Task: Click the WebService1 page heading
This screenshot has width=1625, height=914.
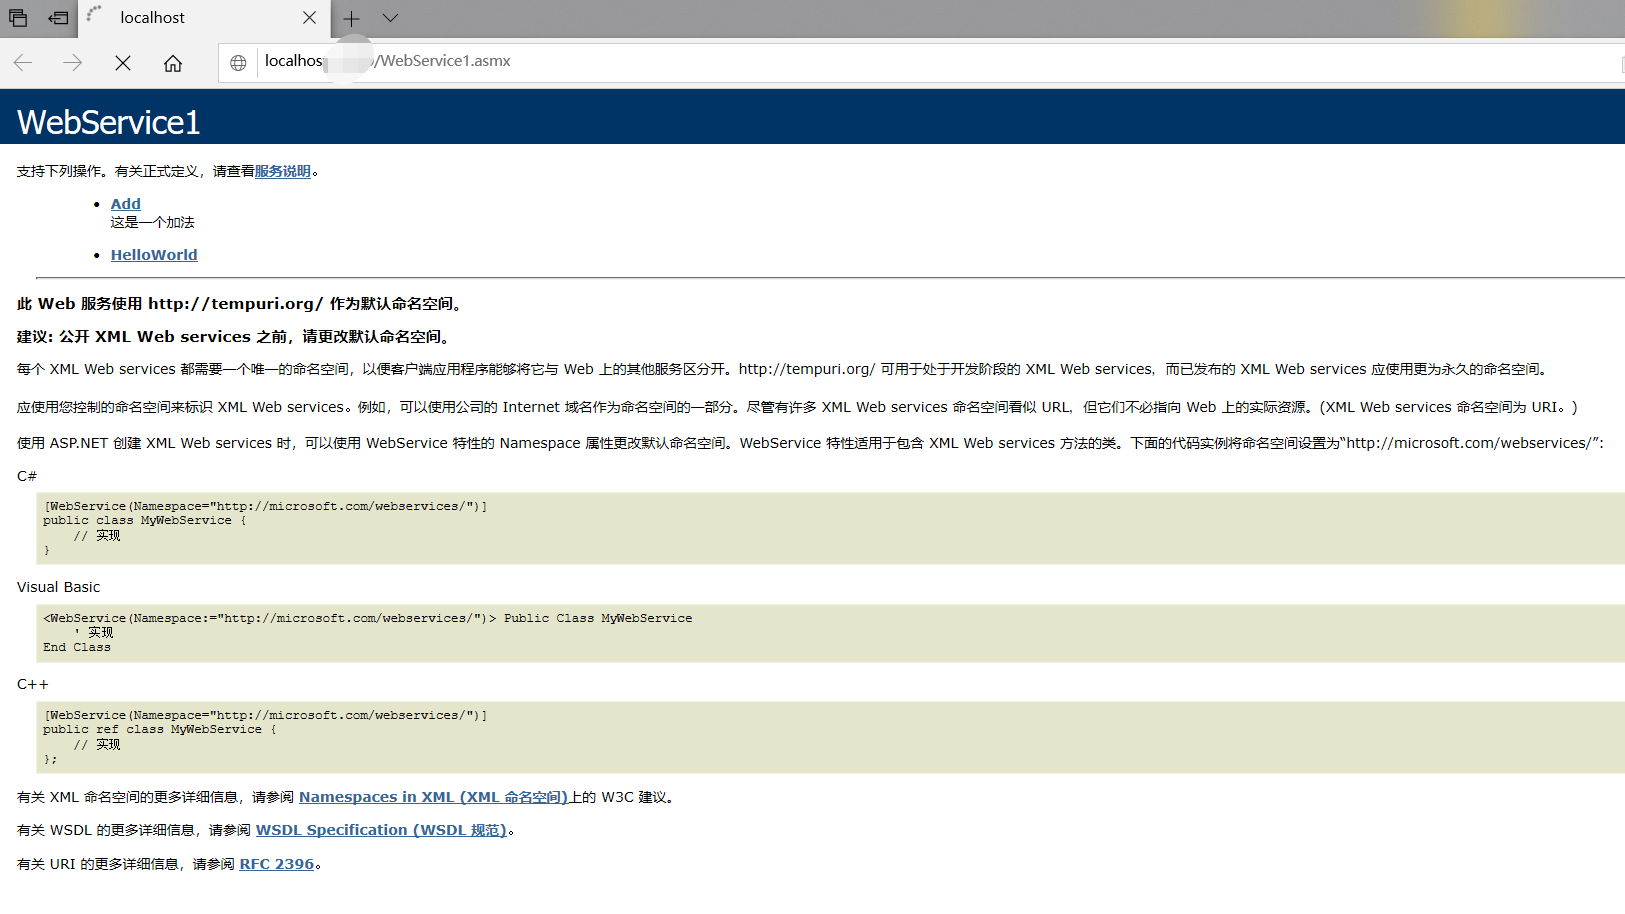Action: pyautogui.click(x=108, y=122)
